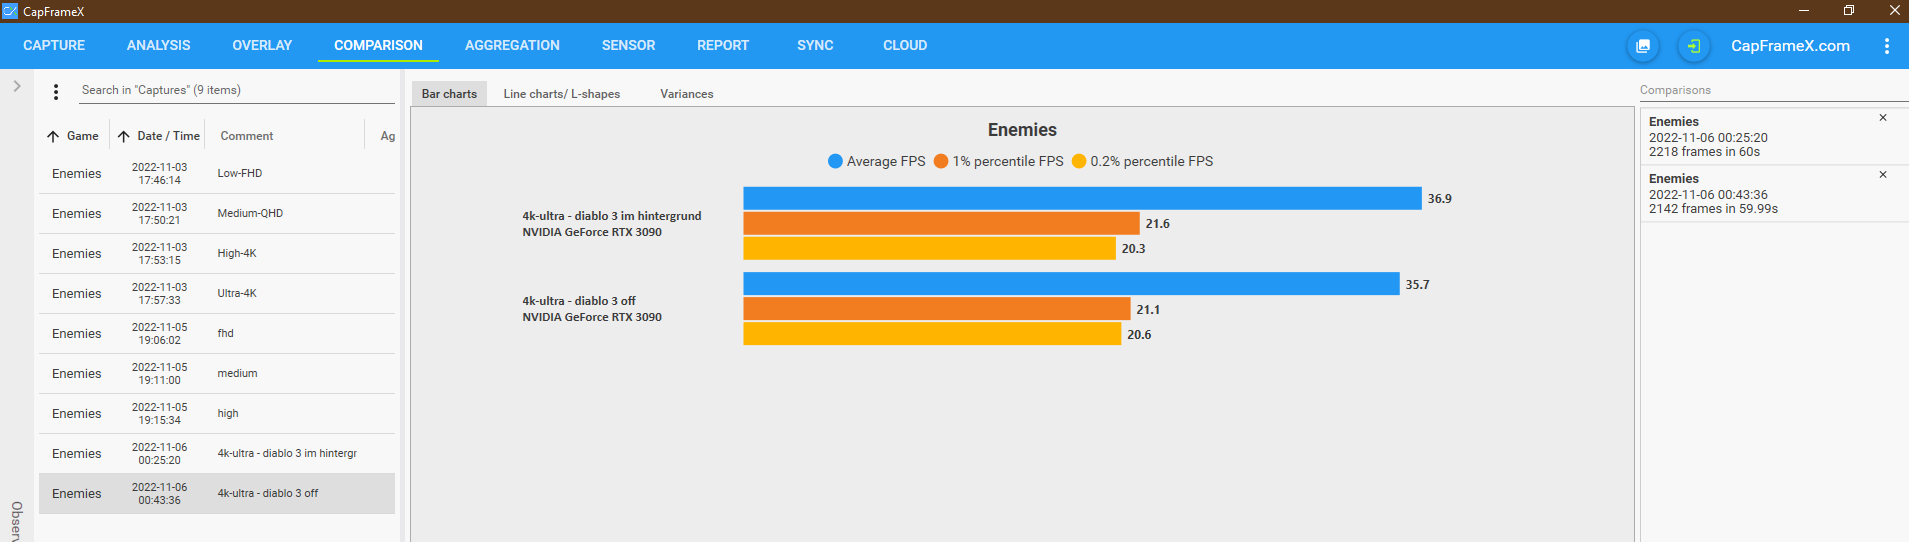1909x542 pixels.
Task: Click the 36.9 average FPS blue bar
Action: click(1082, 198)
